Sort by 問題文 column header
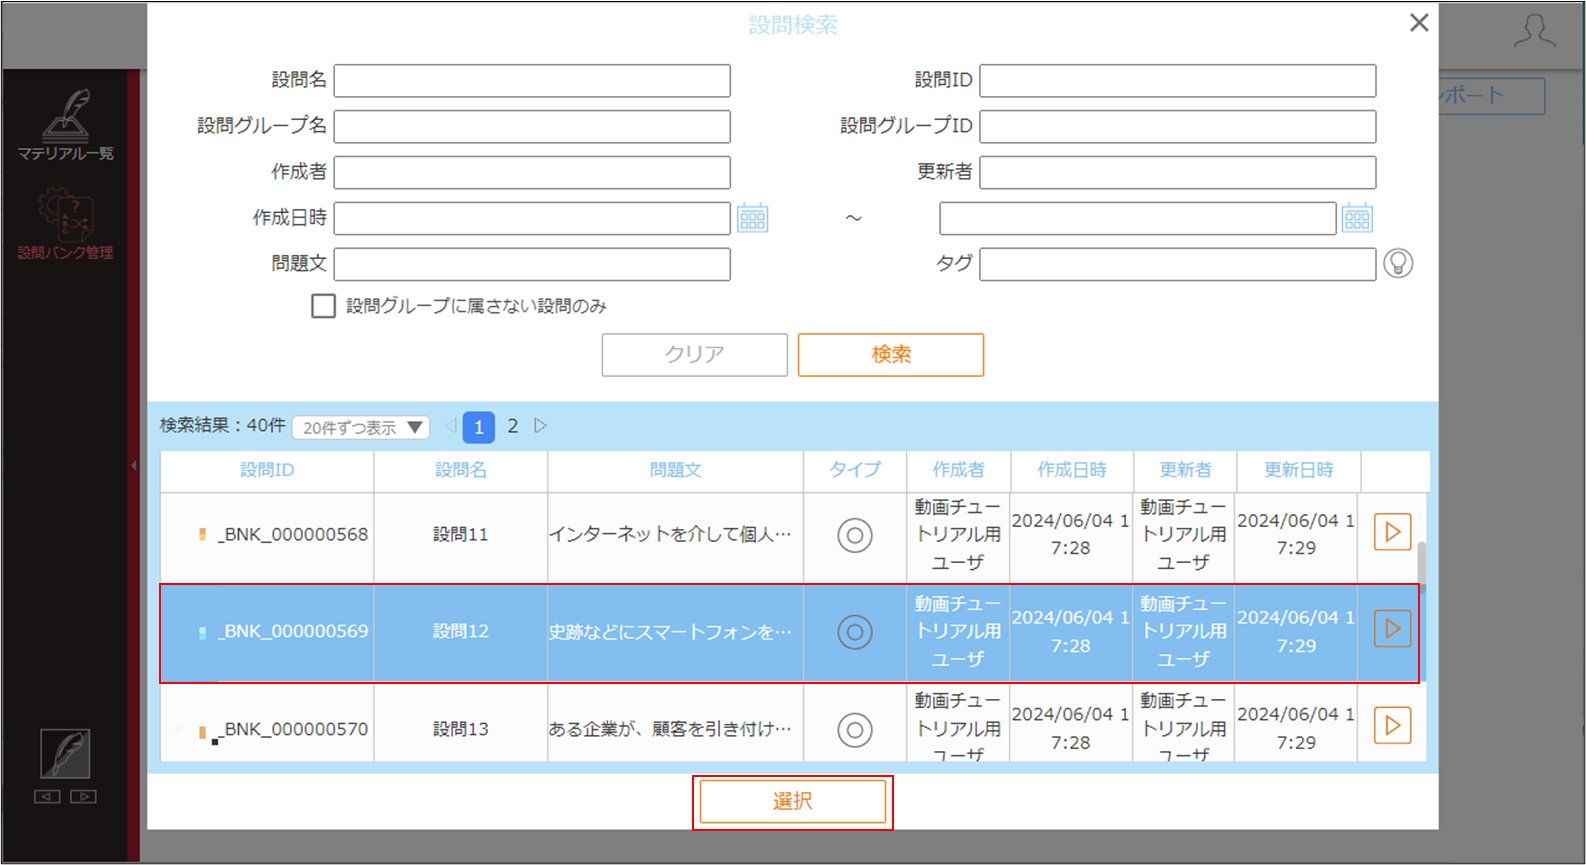This screenshot has width=1586, height=865. click(676, 470)
